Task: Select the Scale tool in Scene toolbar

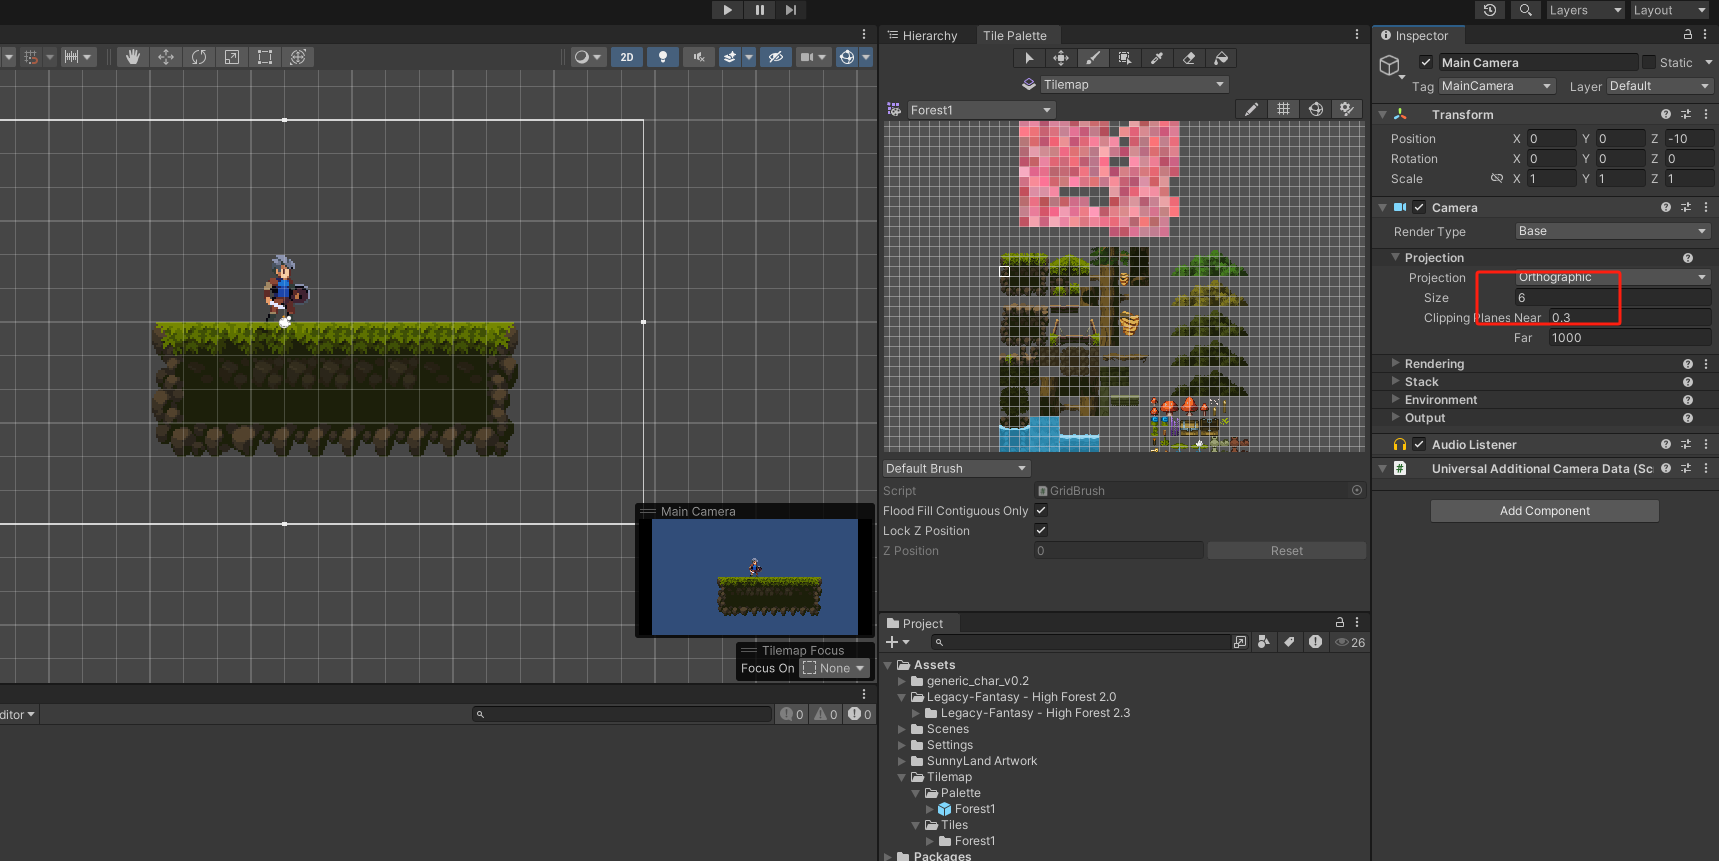Action: [232, 57]
